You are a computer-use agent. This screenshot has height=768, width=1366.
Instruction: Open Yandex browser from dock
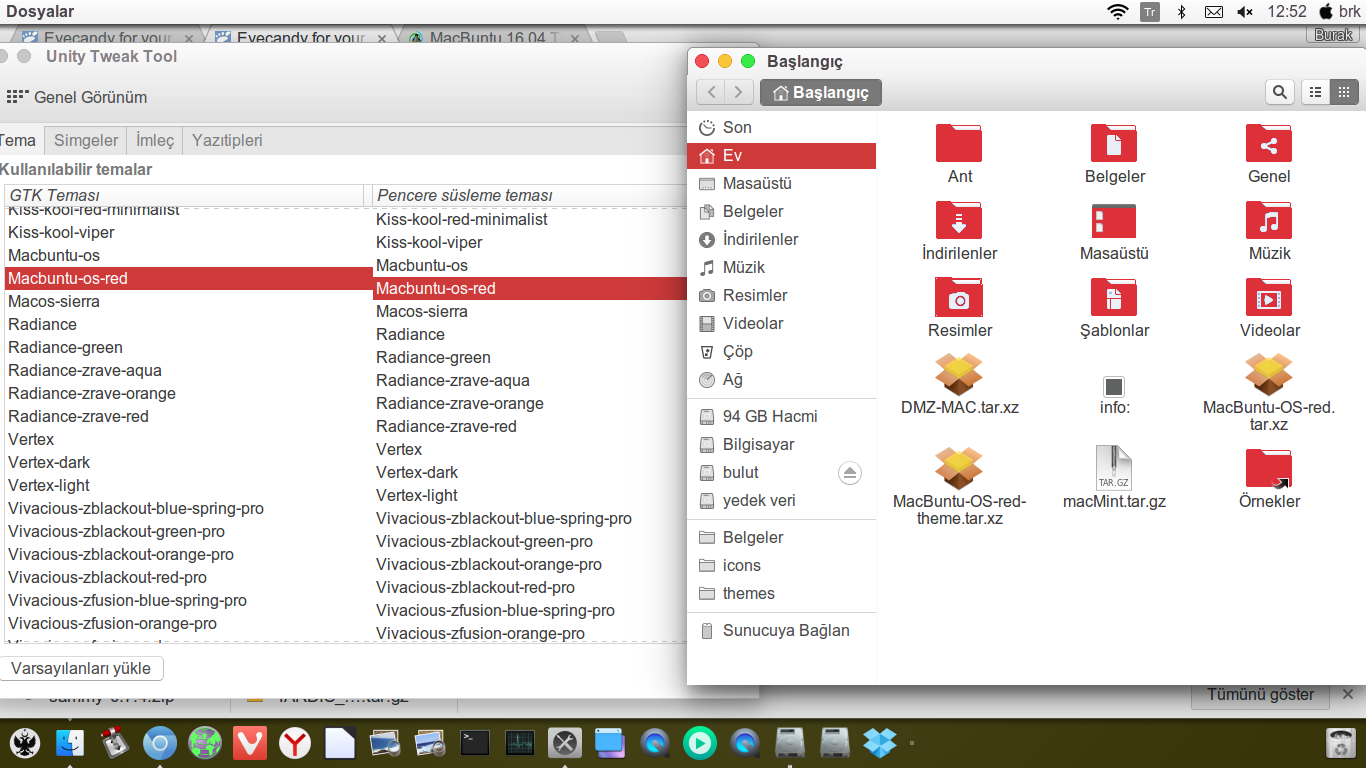(x=295, y=742)
